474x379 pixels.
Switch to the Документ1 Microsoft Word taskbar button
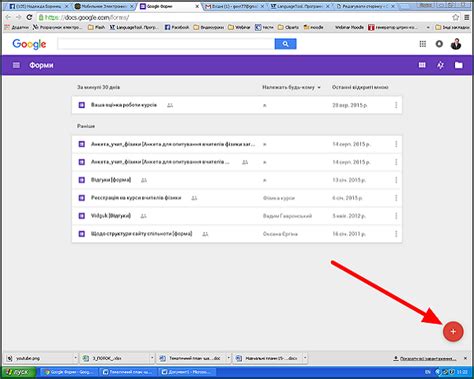click(187, 372)
